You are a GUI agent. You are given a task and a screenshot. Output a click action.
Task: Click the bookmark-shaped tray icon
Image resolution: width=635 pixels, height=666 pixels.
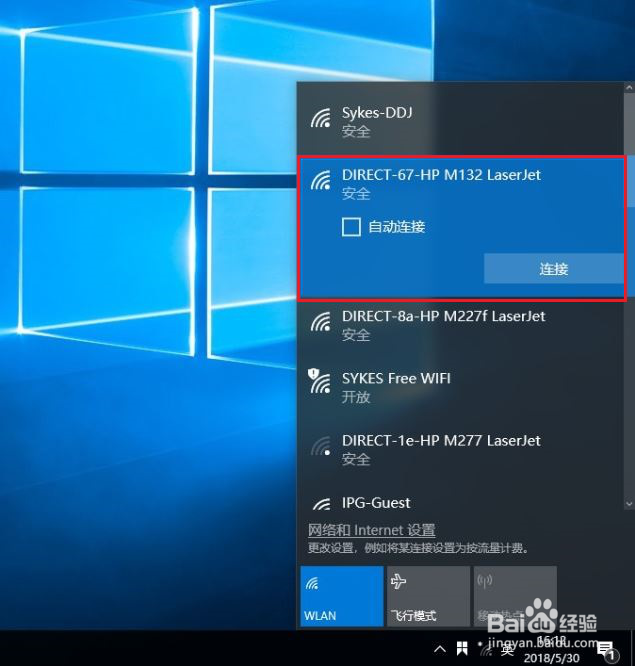tap(462, 649)
